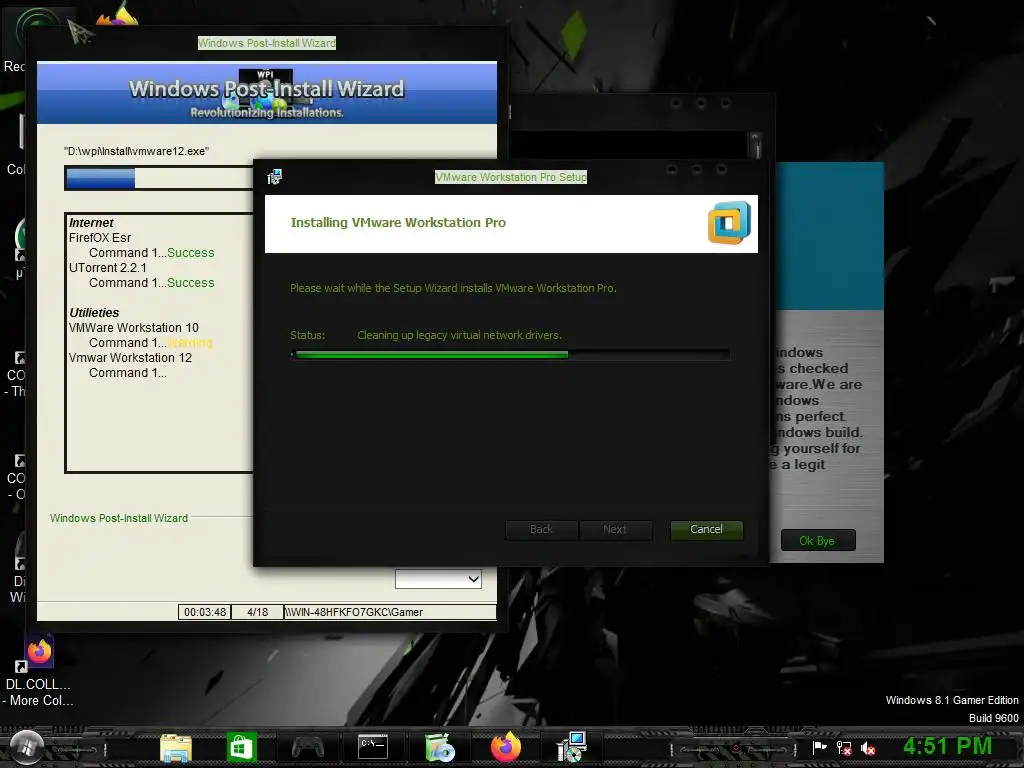Click the status text about legacy network drivers
This screenshot has height=768, width=1024.
coord(459,335)
